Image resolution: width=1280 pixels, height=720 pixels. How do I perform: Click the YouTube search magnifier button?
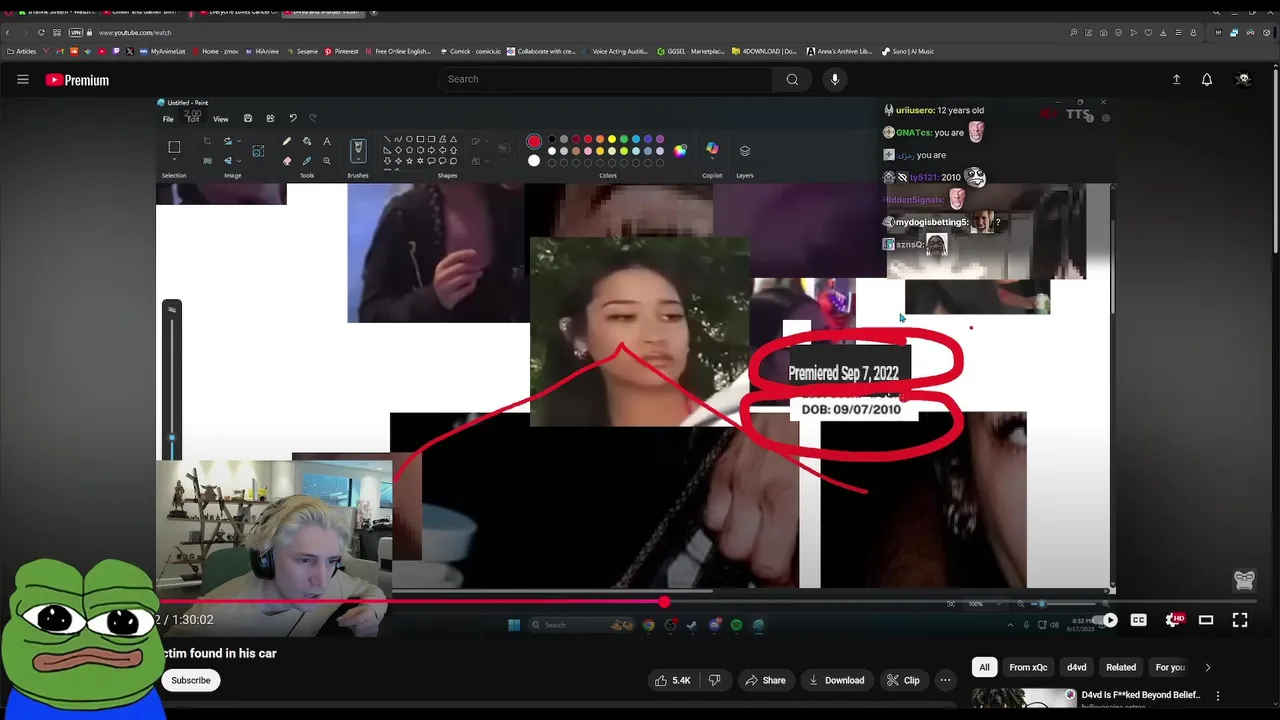[x=792, y=79]
